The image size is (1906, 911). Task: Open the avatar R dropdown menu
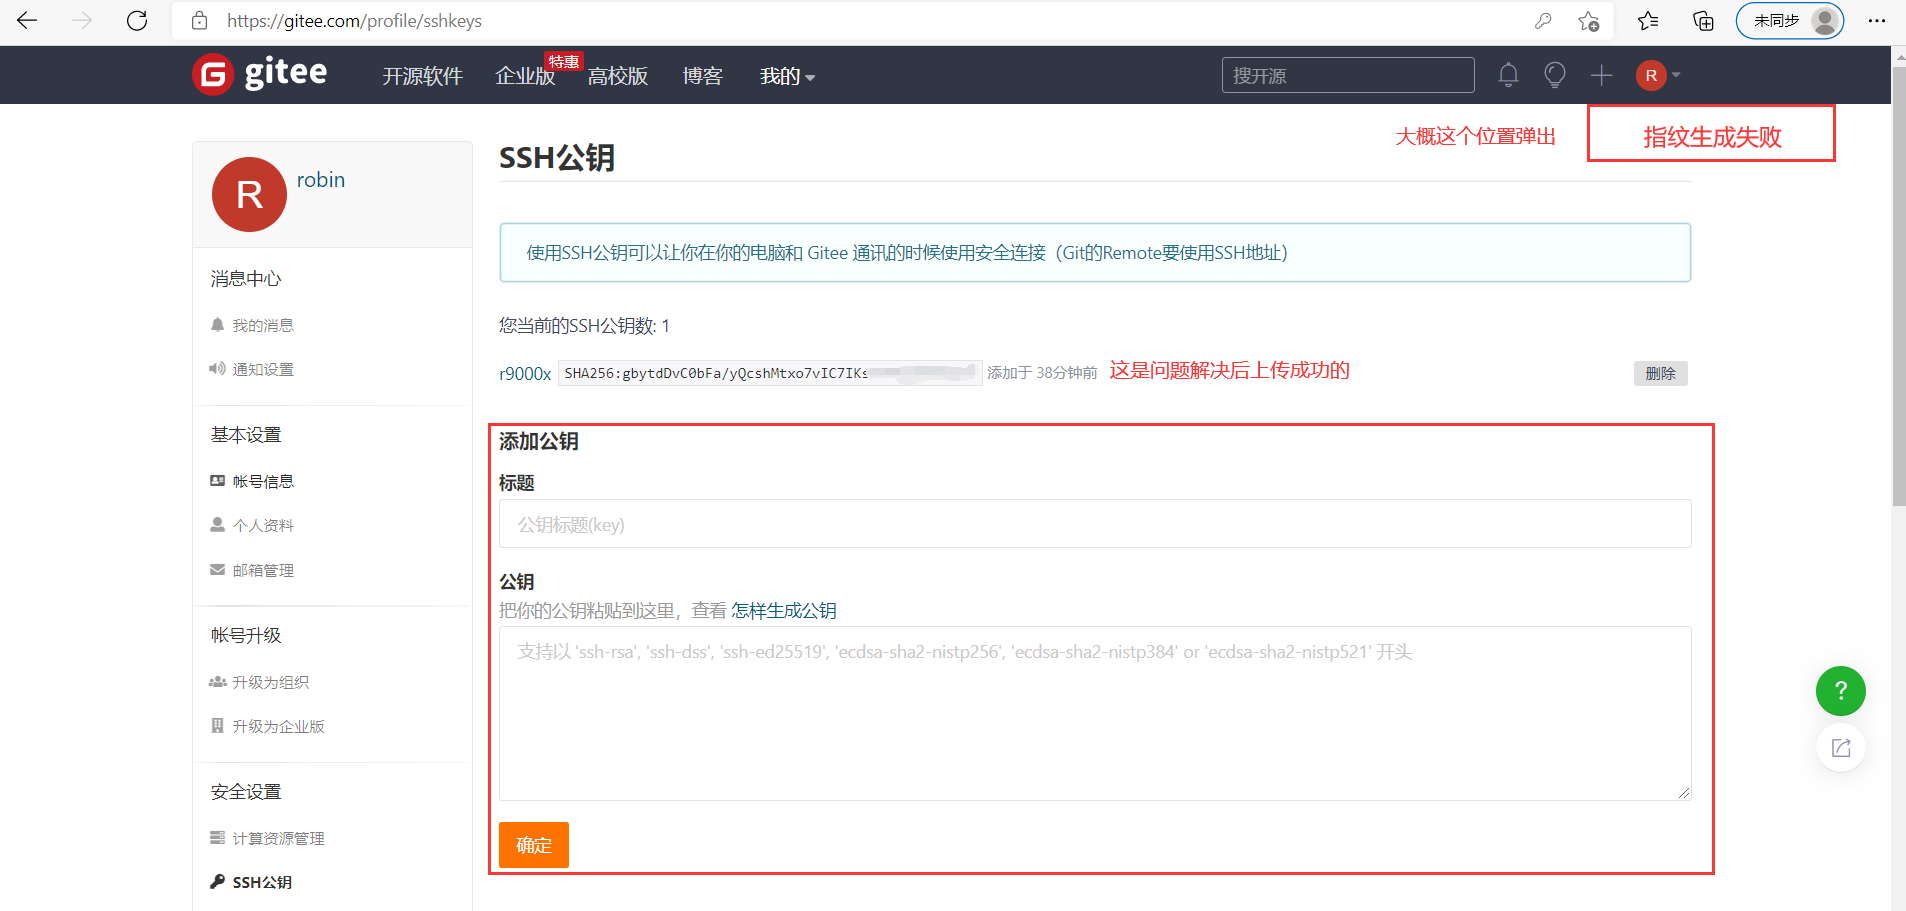coord(1652,74)
